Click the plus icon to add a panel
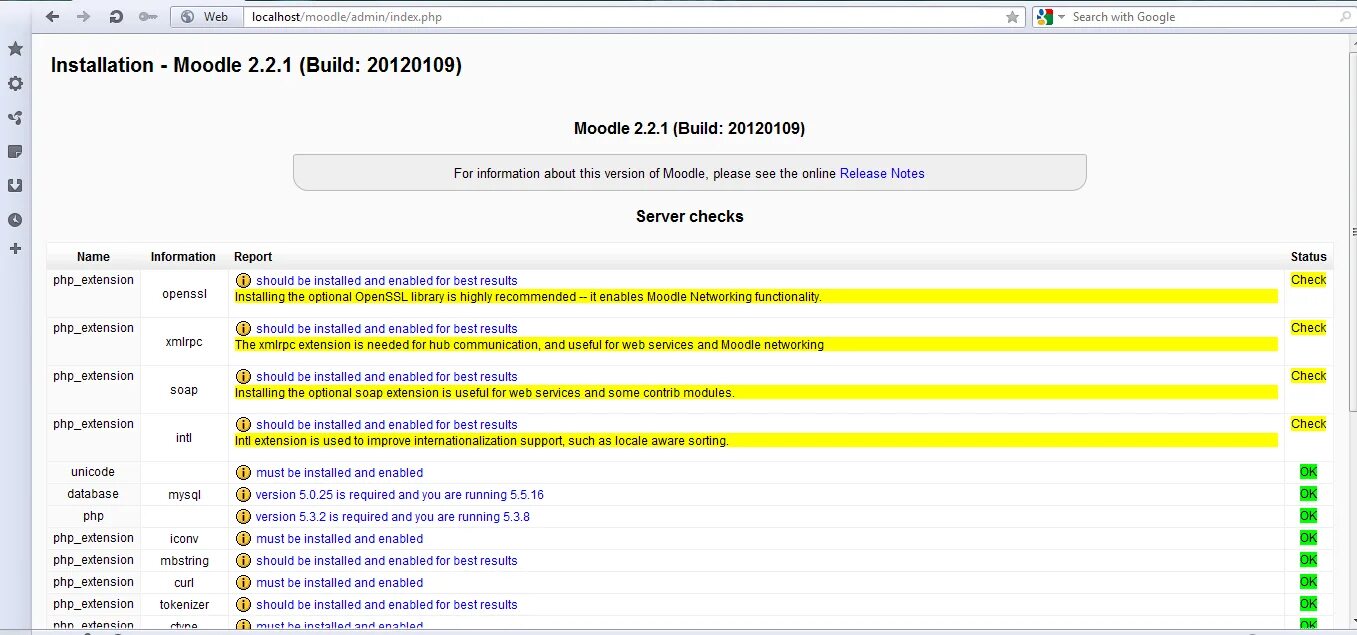Image resolution: width=1357 pixels, height=635 pixels. 15,248
